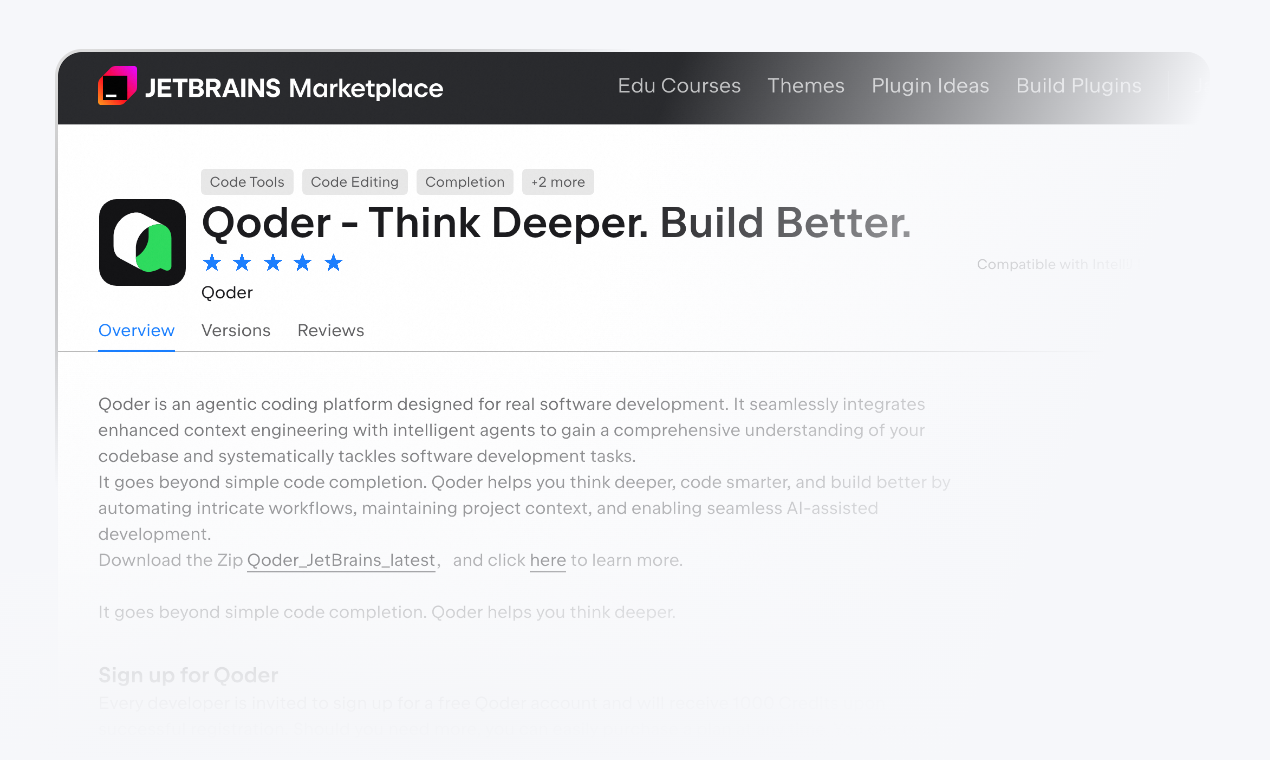The height and width of the screenshot is (760, 1270).
Task: Expand the +2 more tags chip
Action: [557, 182]
